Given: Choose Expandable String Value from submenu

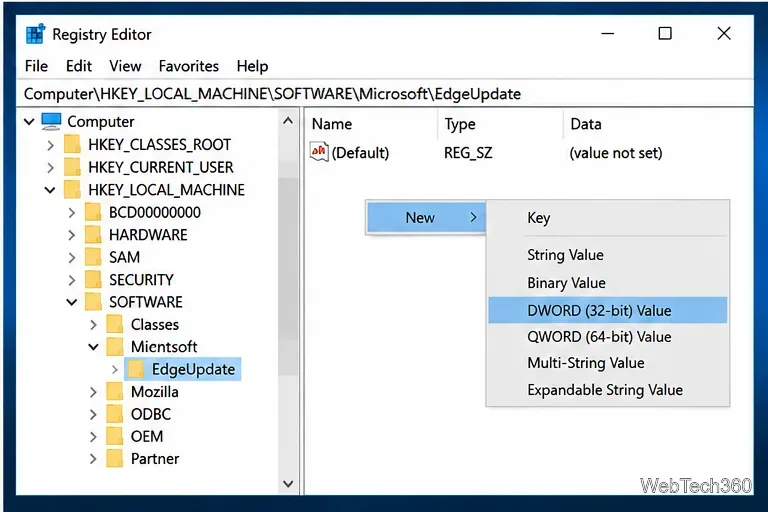Looking at the screenshot, I should point(607,390).
